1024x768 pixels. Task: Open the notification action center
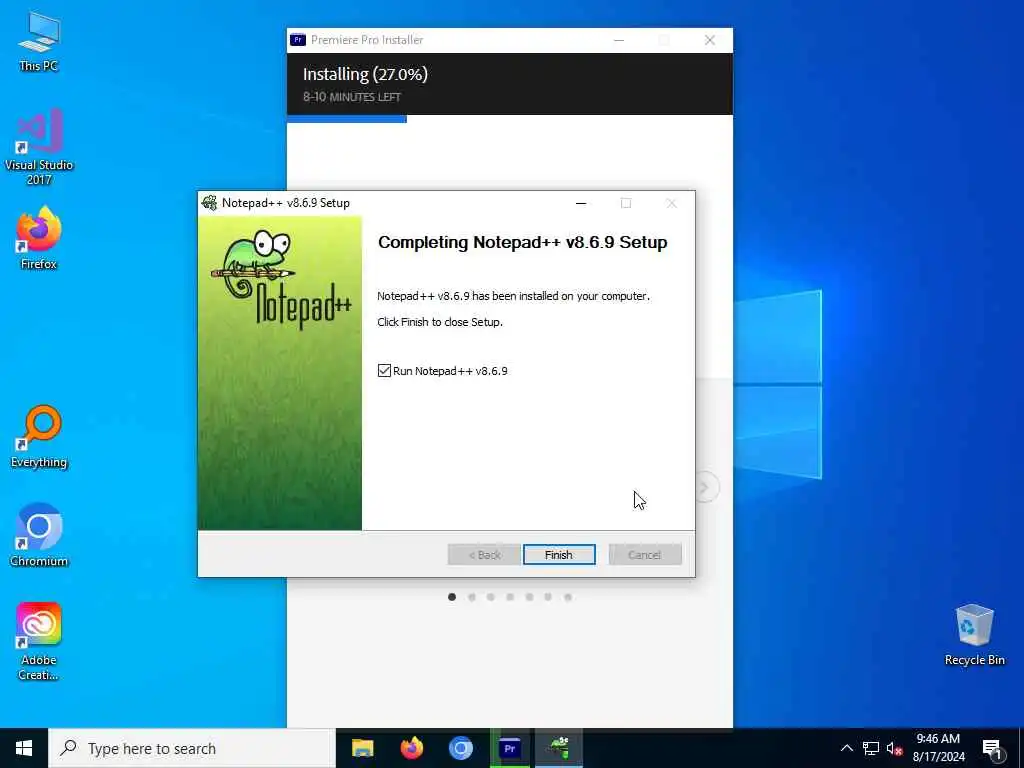[992, 748]
